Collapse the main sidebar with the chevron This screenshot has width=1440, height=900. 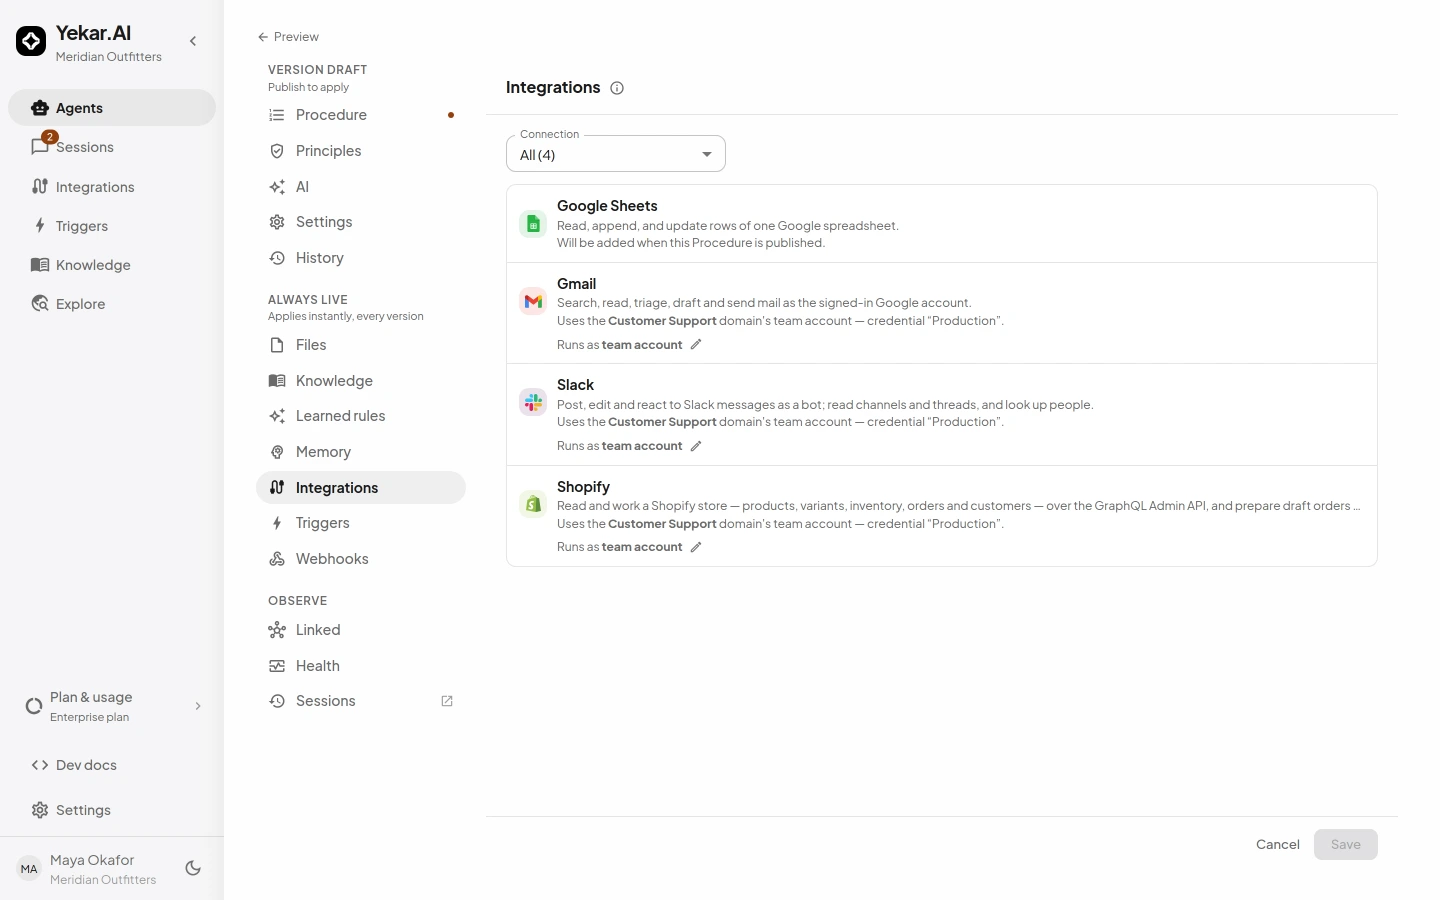click(193, 41)
